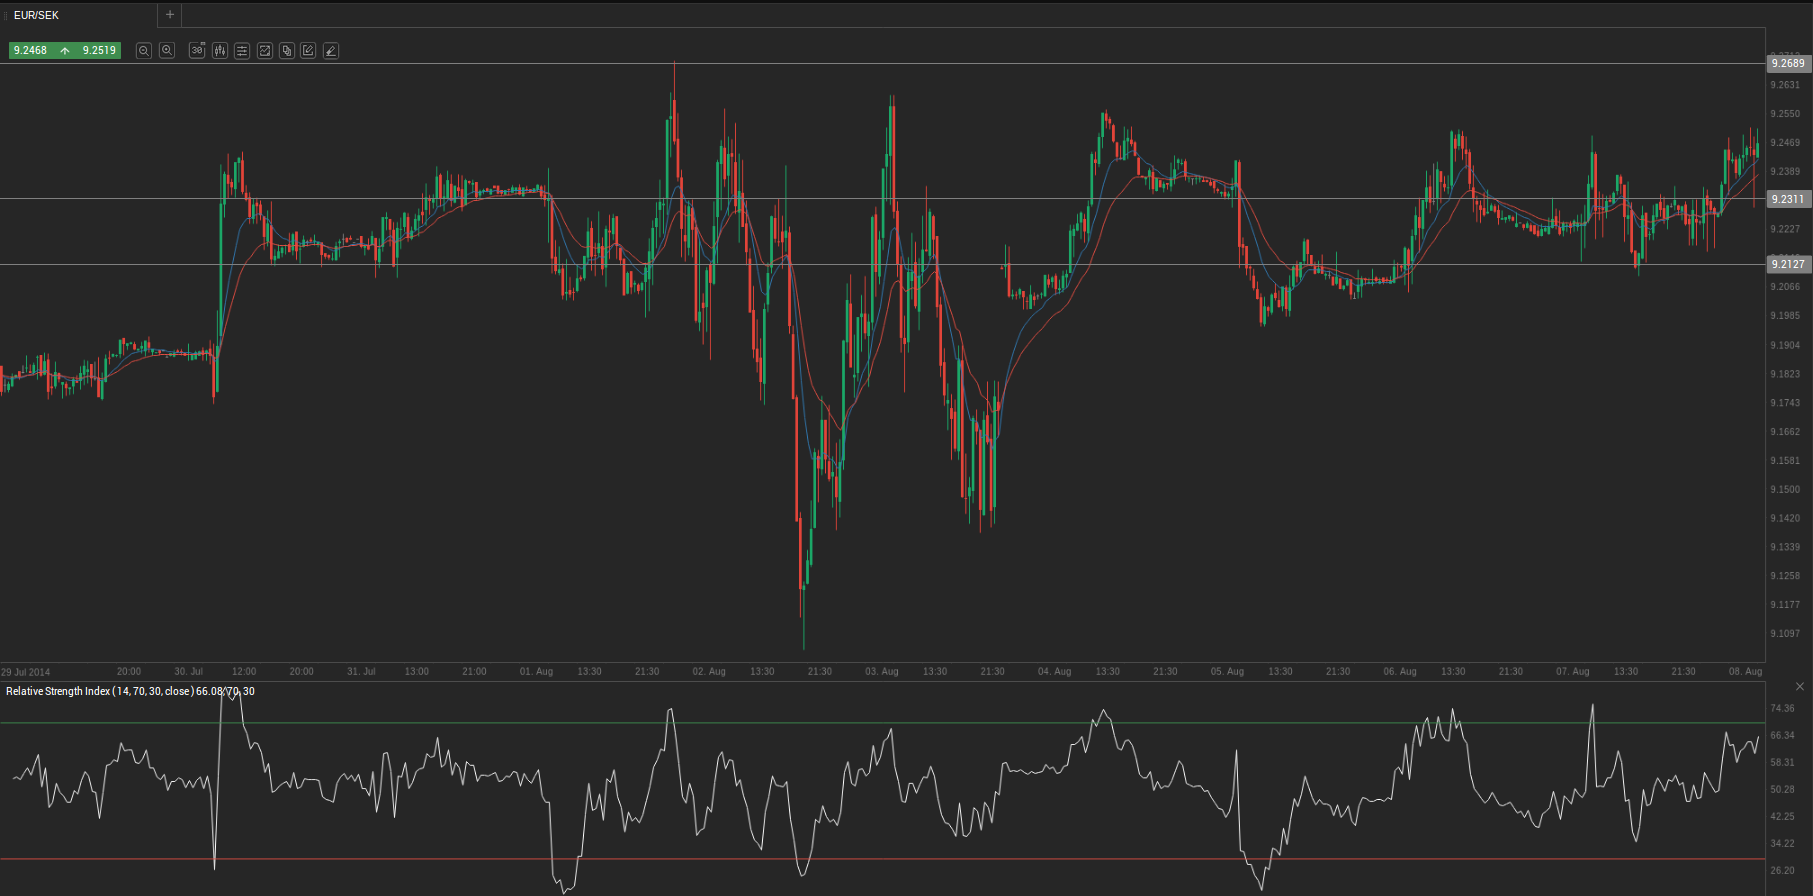Screen dimensions: 1813x896
Task: Click the 9.2519 ask price
Action: 99,50
